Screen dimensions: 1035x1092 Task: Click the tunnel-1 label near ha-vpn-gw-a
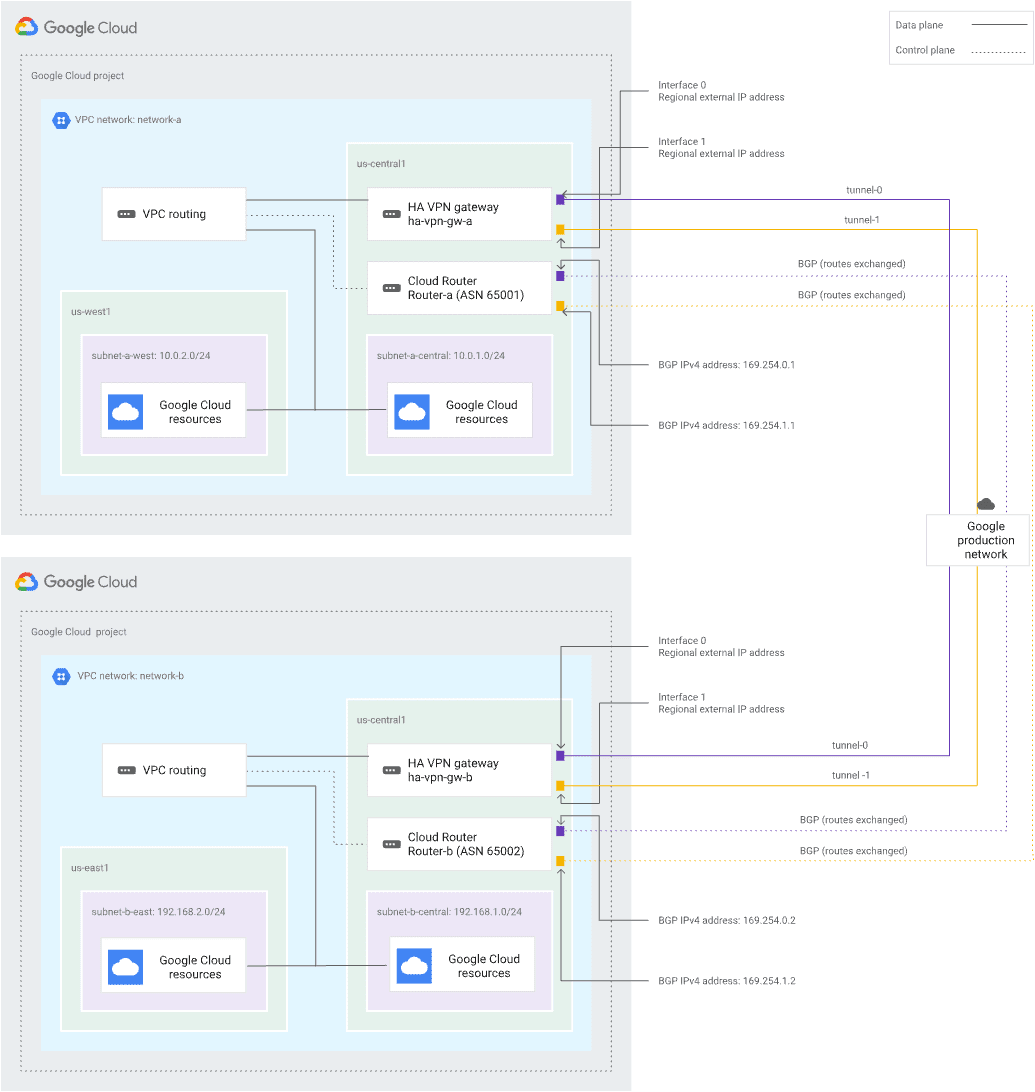[x=862, y=219]
